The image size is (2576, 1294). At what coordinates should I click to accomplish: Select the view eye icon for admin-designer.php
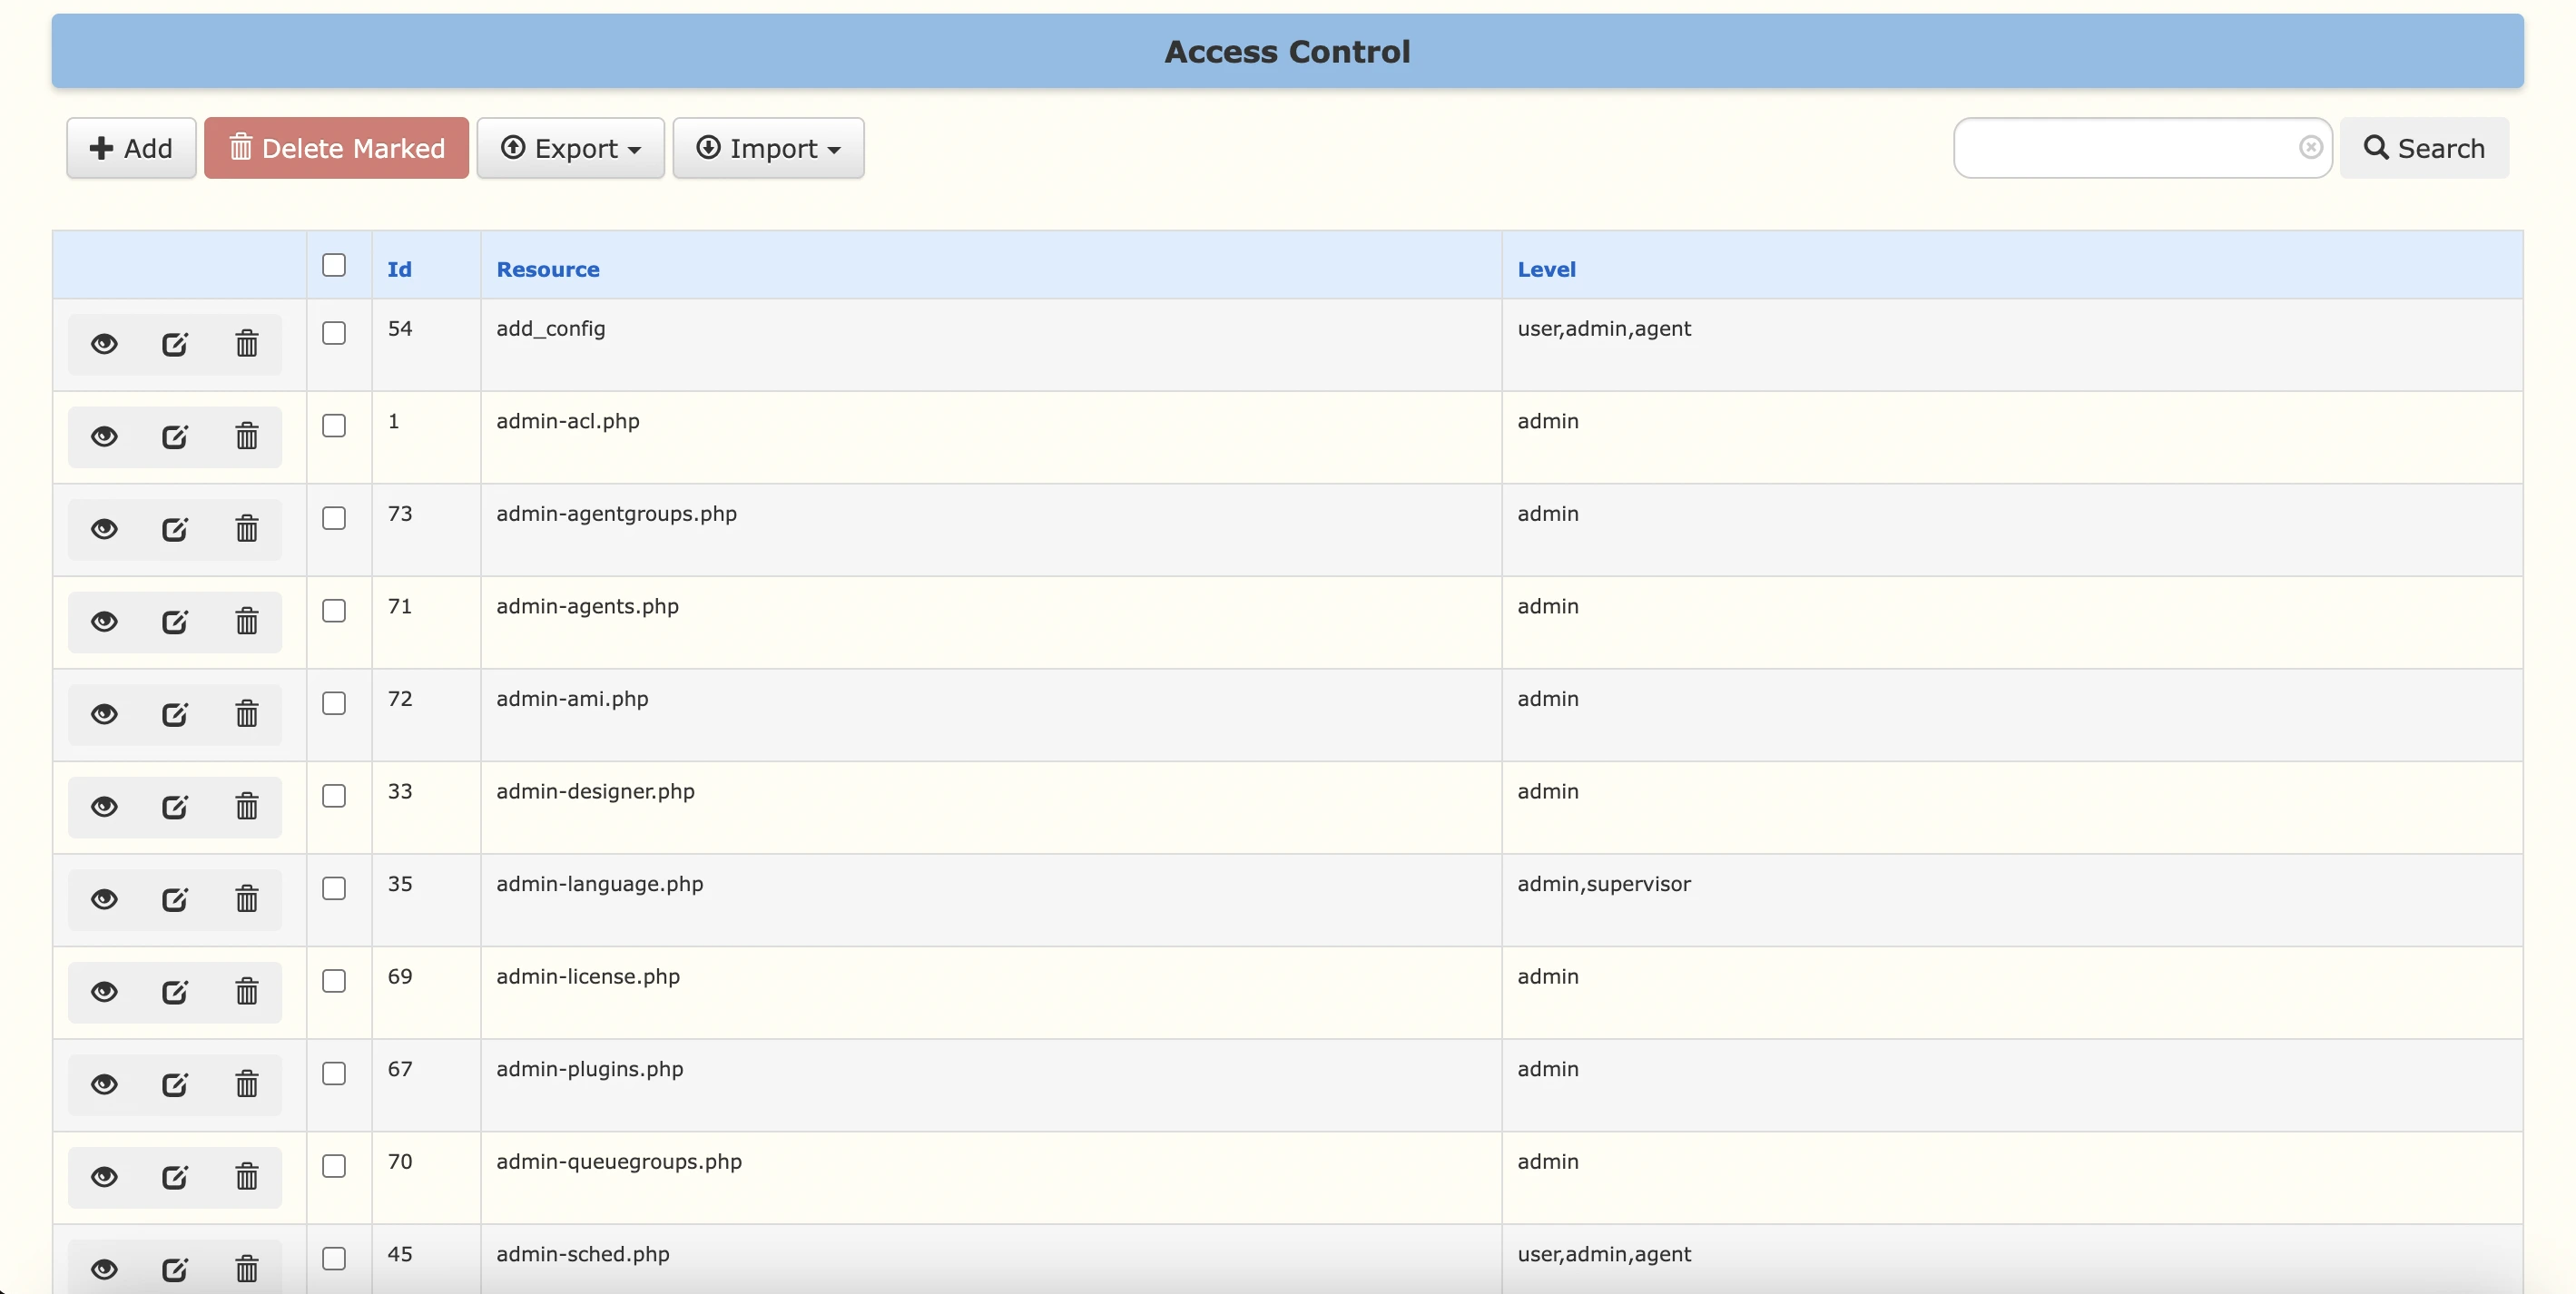(104, 806)
